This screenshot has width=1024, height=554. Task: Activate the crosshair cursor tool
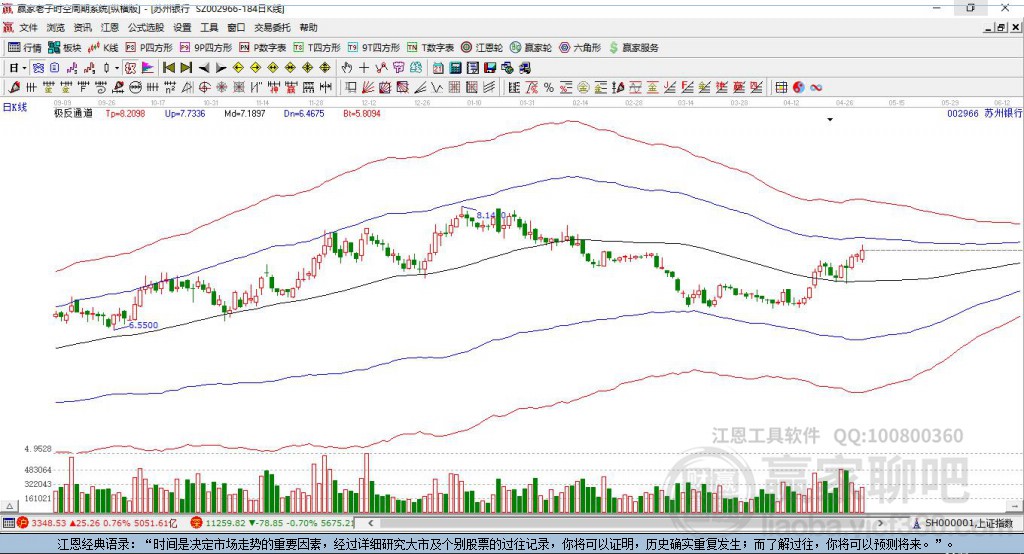364,68
